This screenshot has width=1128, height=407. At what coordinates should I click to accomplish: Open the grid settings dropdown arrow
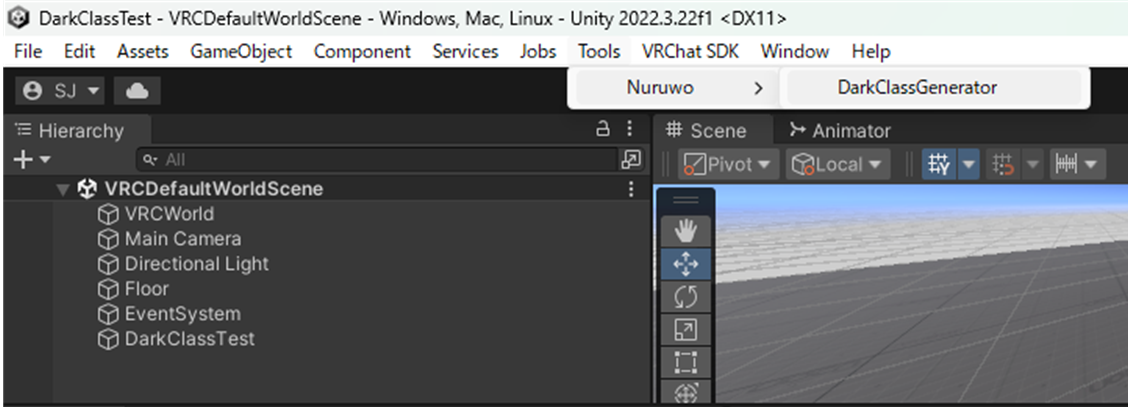(968, 165)
